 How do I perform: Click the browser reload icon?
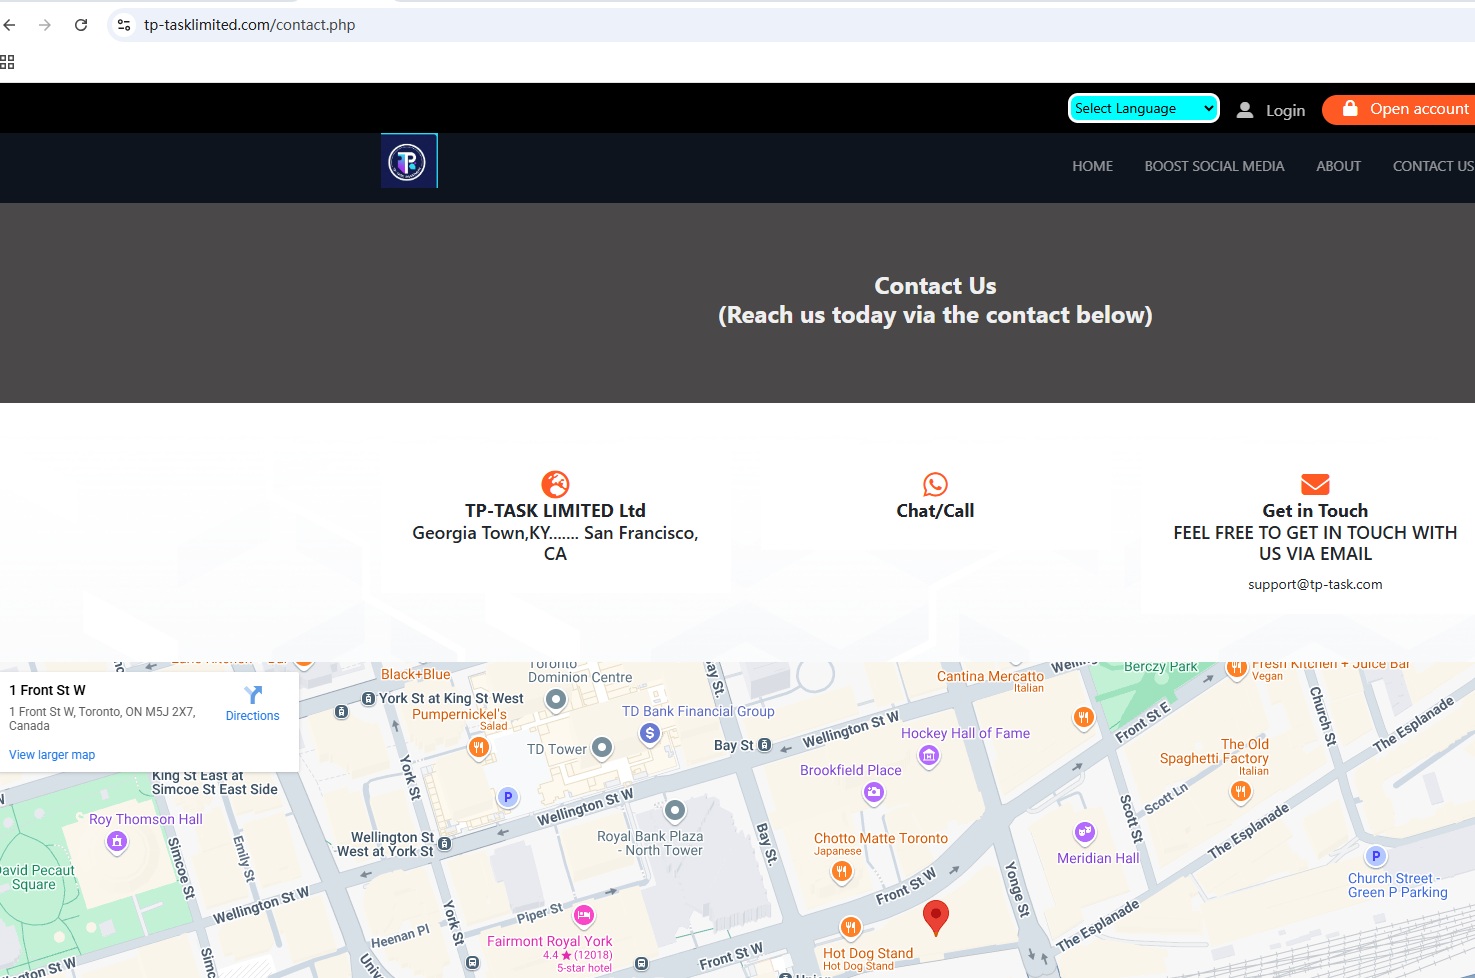pyautogui.click(x=81, y=25)
